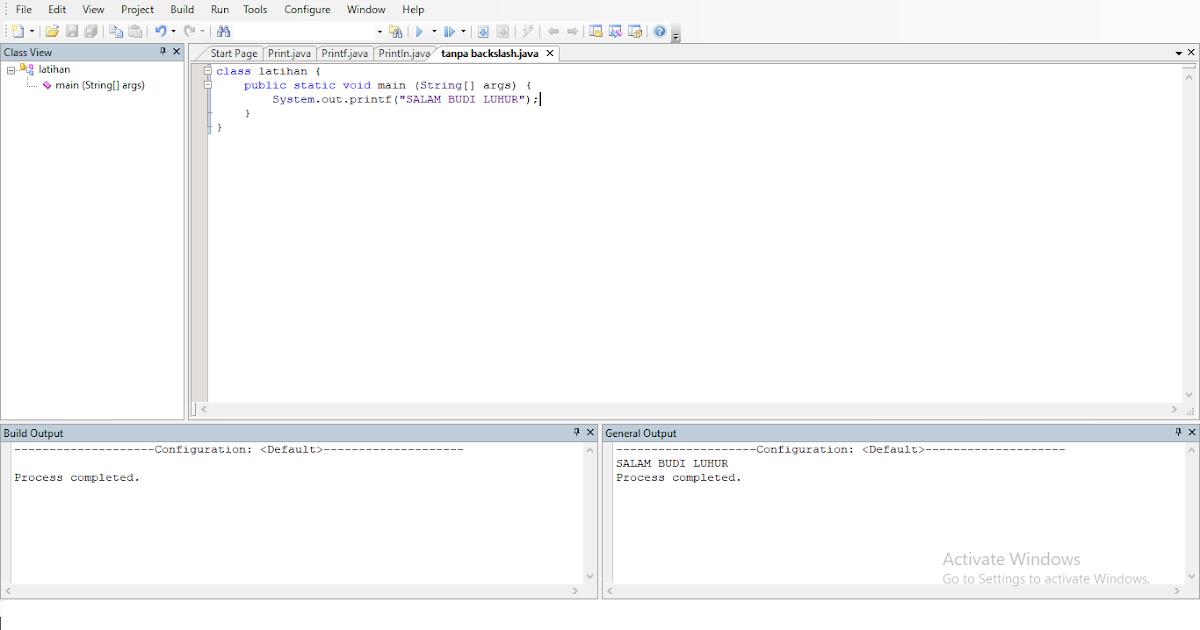The image size is (1200, 630).
Task: Toggle auto-hide pin on the Class View panel
Action: coord(164,51)
